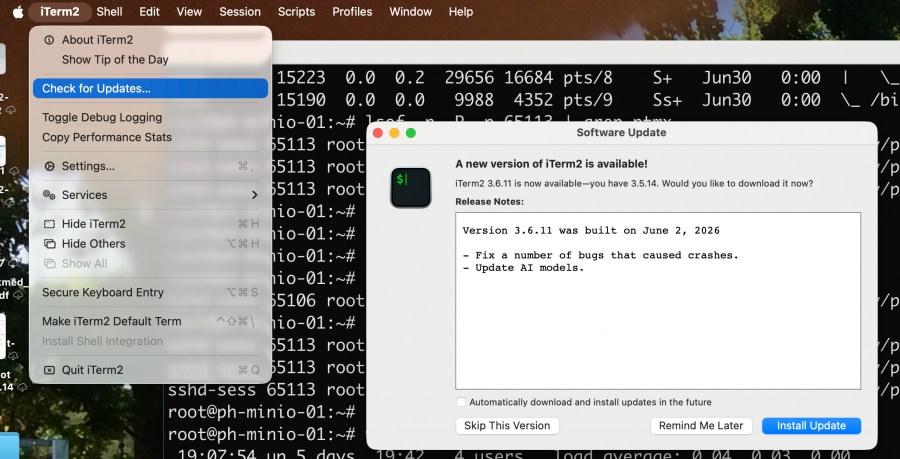Open the Scripts menu
900x459 pixels.
pyautogui.click(x=296, y=11)
